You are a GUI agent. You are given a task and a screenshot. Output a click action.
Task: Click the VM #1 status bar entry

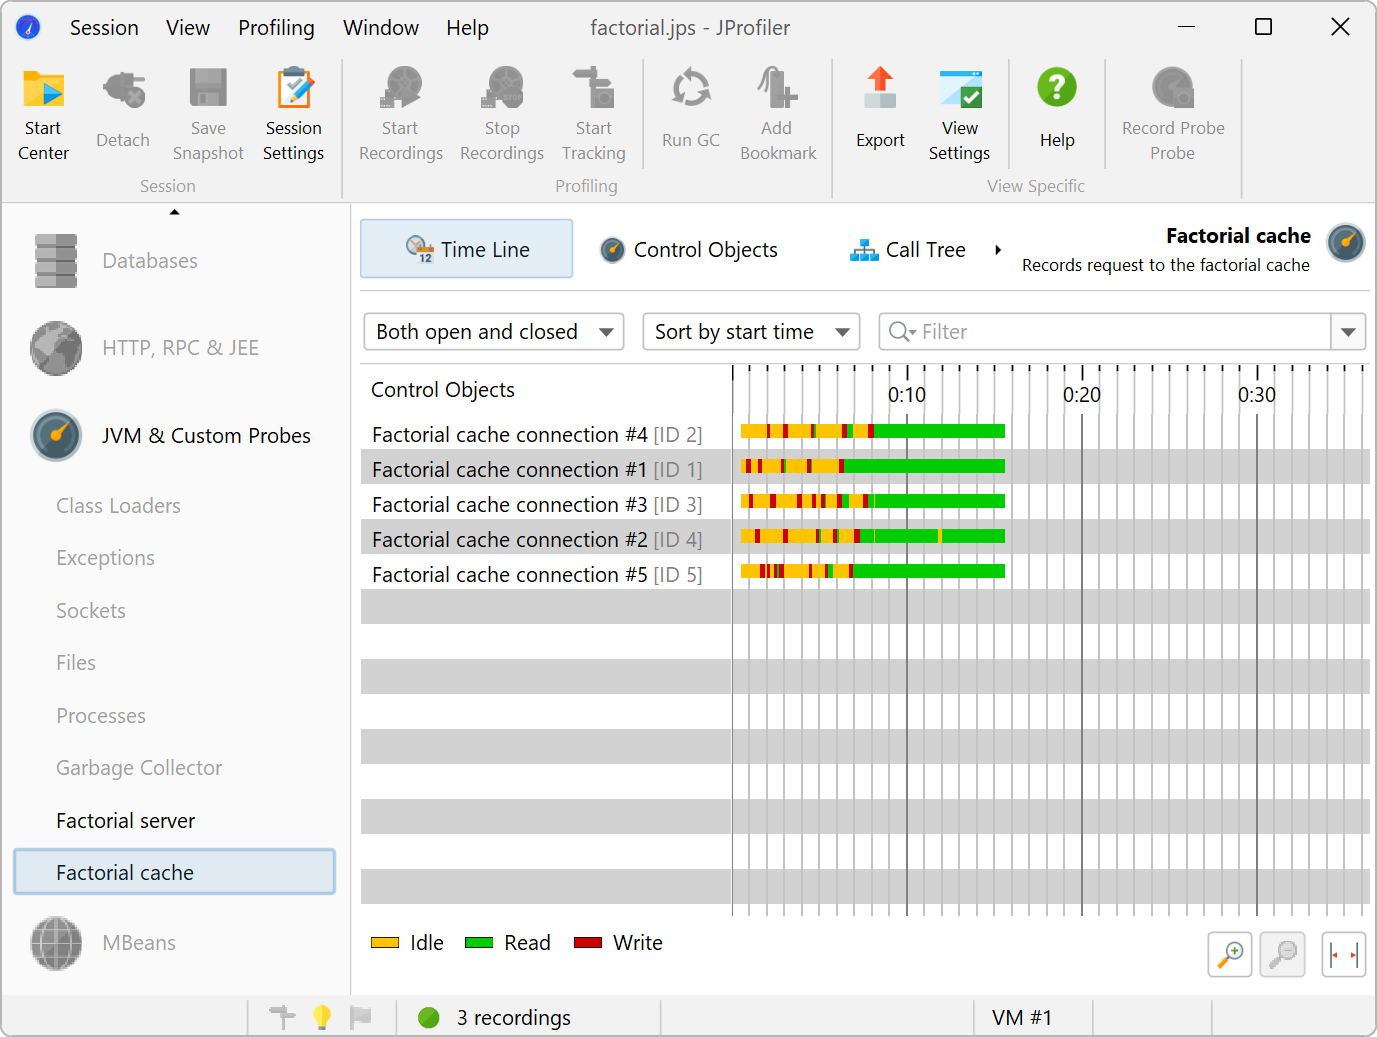pyautogui.click(x=1022, y=1018)
